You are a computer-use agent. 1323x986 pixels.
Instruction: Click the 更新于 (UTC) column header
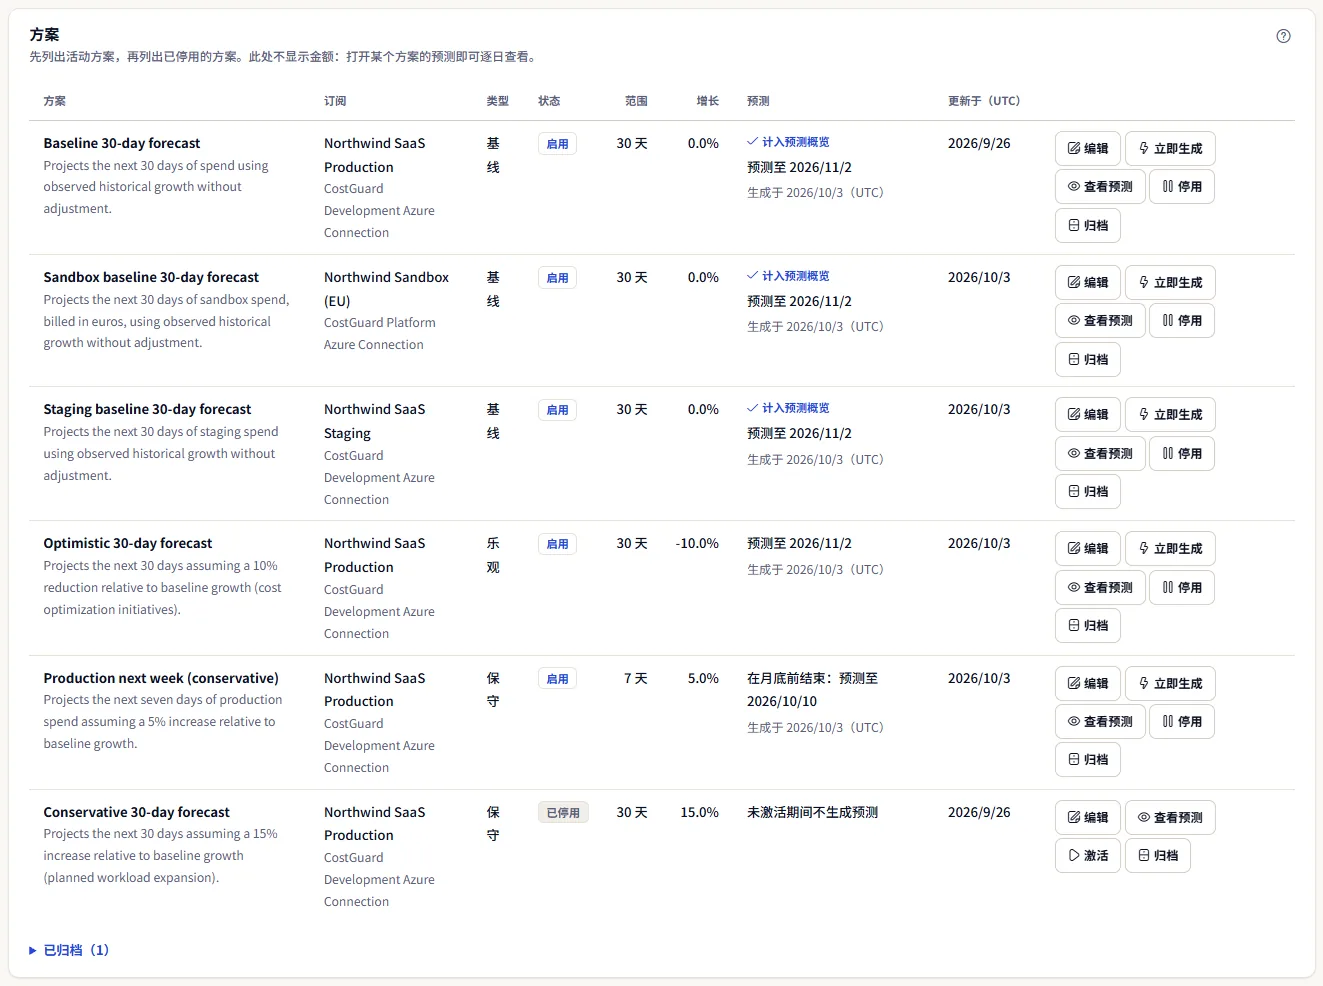pyautogui.click(x=984, y=101)
